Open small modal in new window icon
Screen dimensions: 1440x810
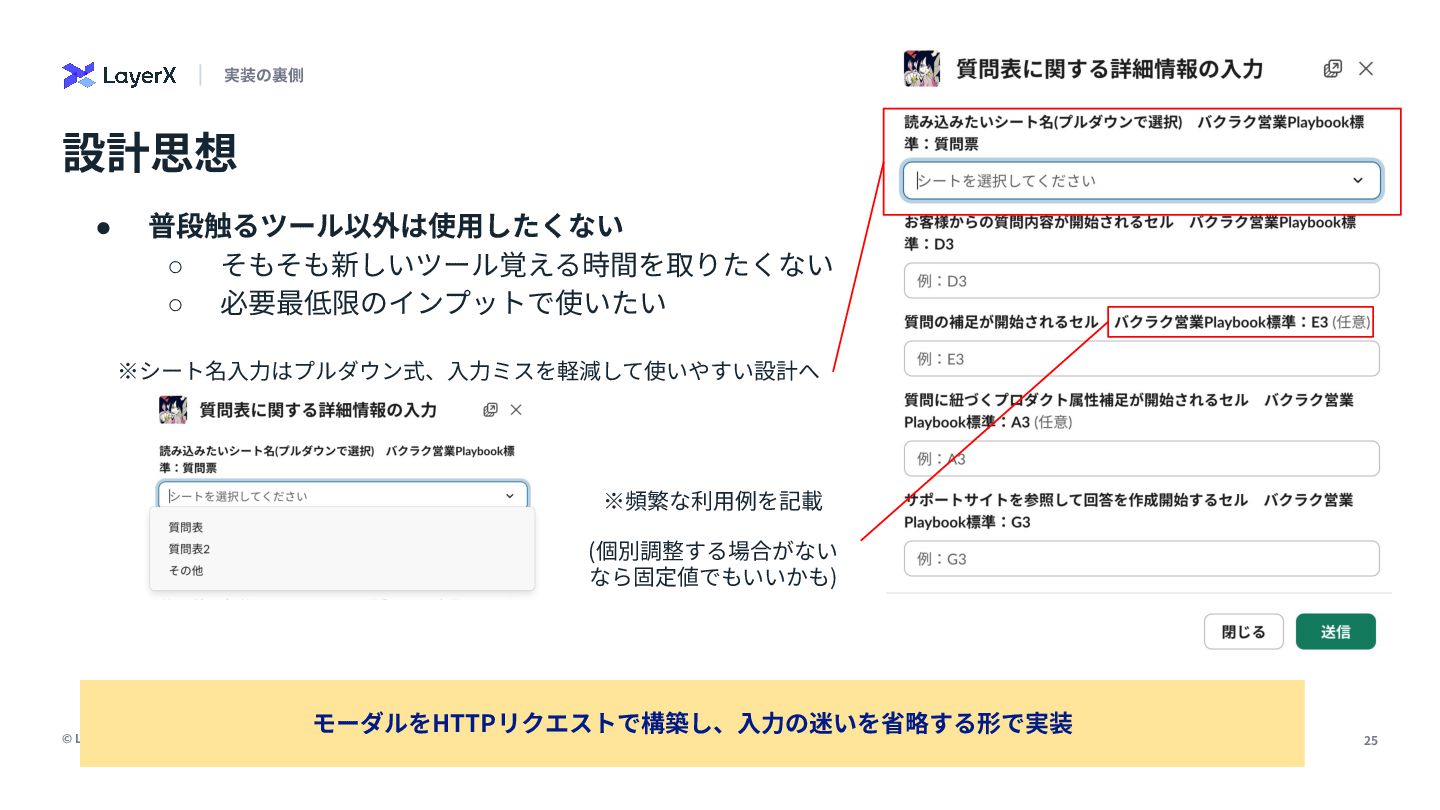click(x=490, y=410)
